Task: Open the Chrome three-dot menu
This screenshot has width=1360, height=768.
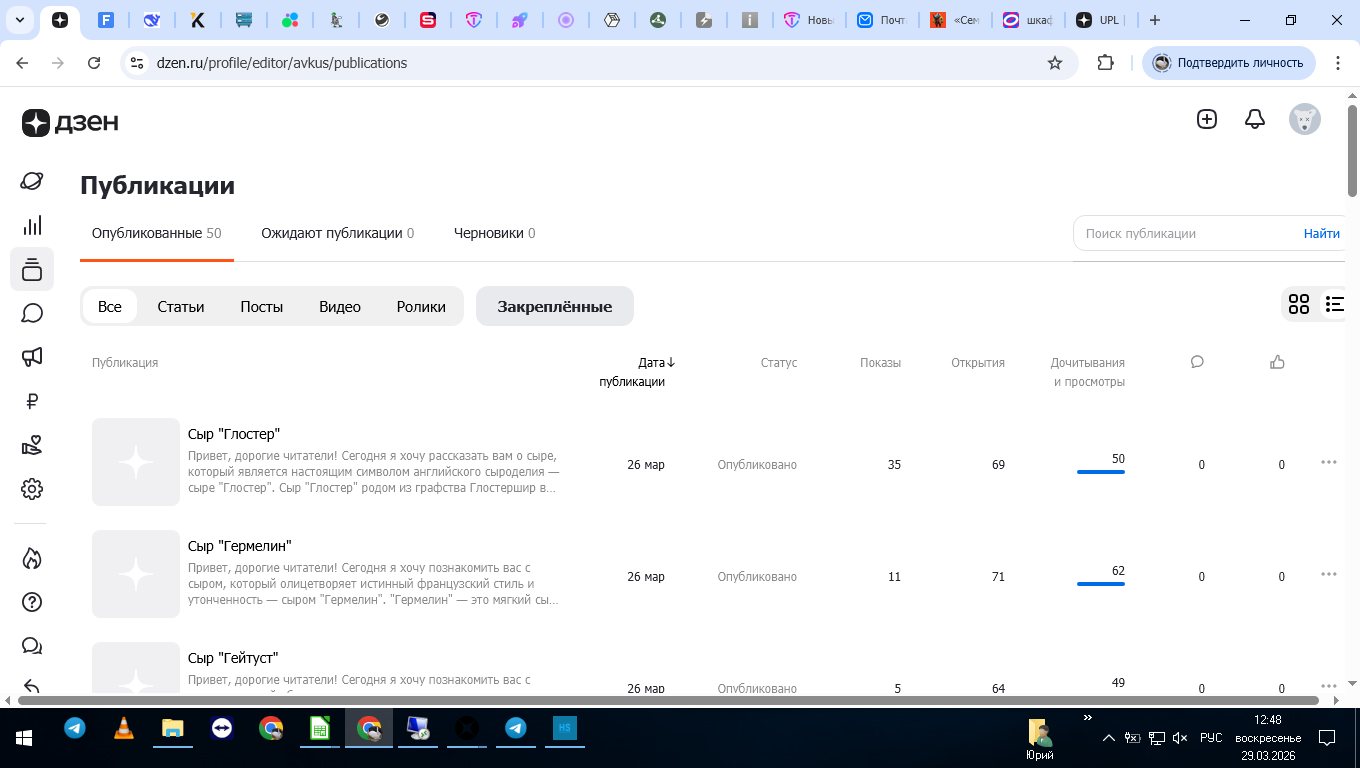Action: pos(1337,63)
